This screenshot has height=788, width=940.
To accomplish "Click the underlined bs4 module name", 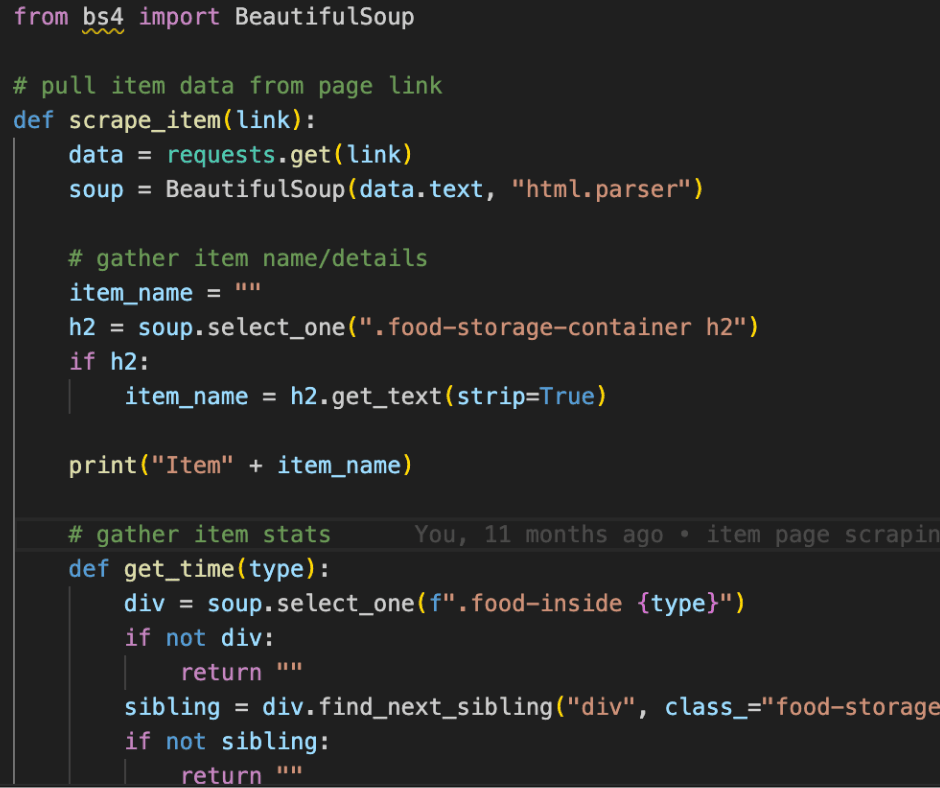I will click(x=103, y=18).
